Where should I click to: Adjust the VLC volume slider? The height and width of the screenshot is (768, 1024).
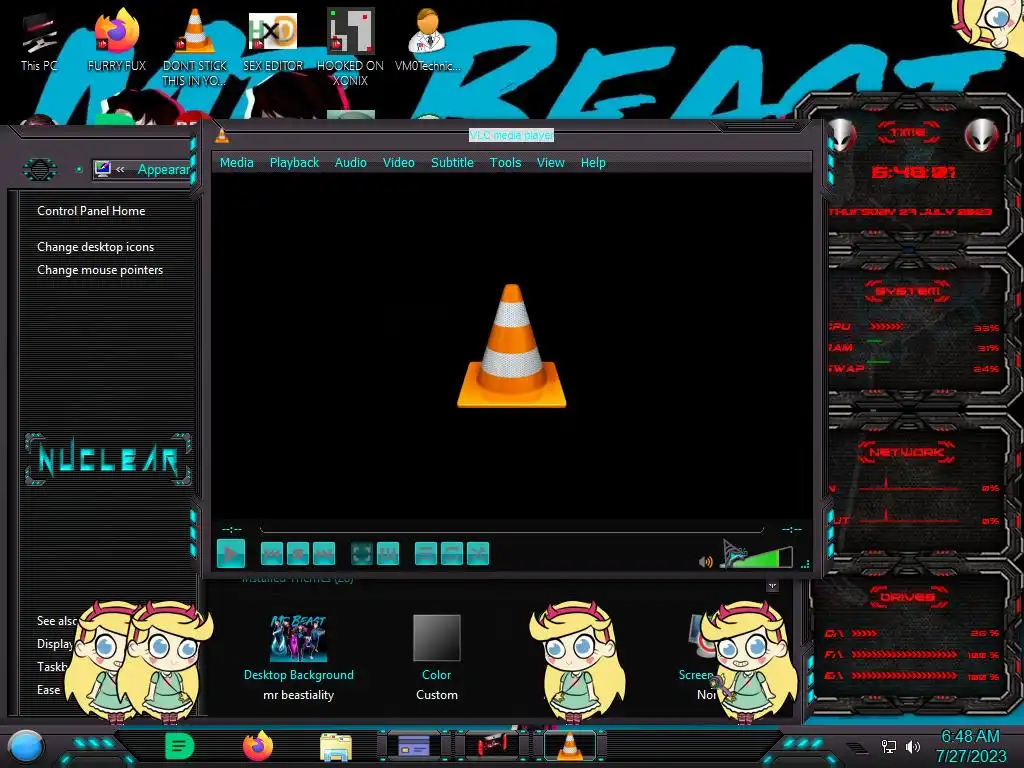758,557
